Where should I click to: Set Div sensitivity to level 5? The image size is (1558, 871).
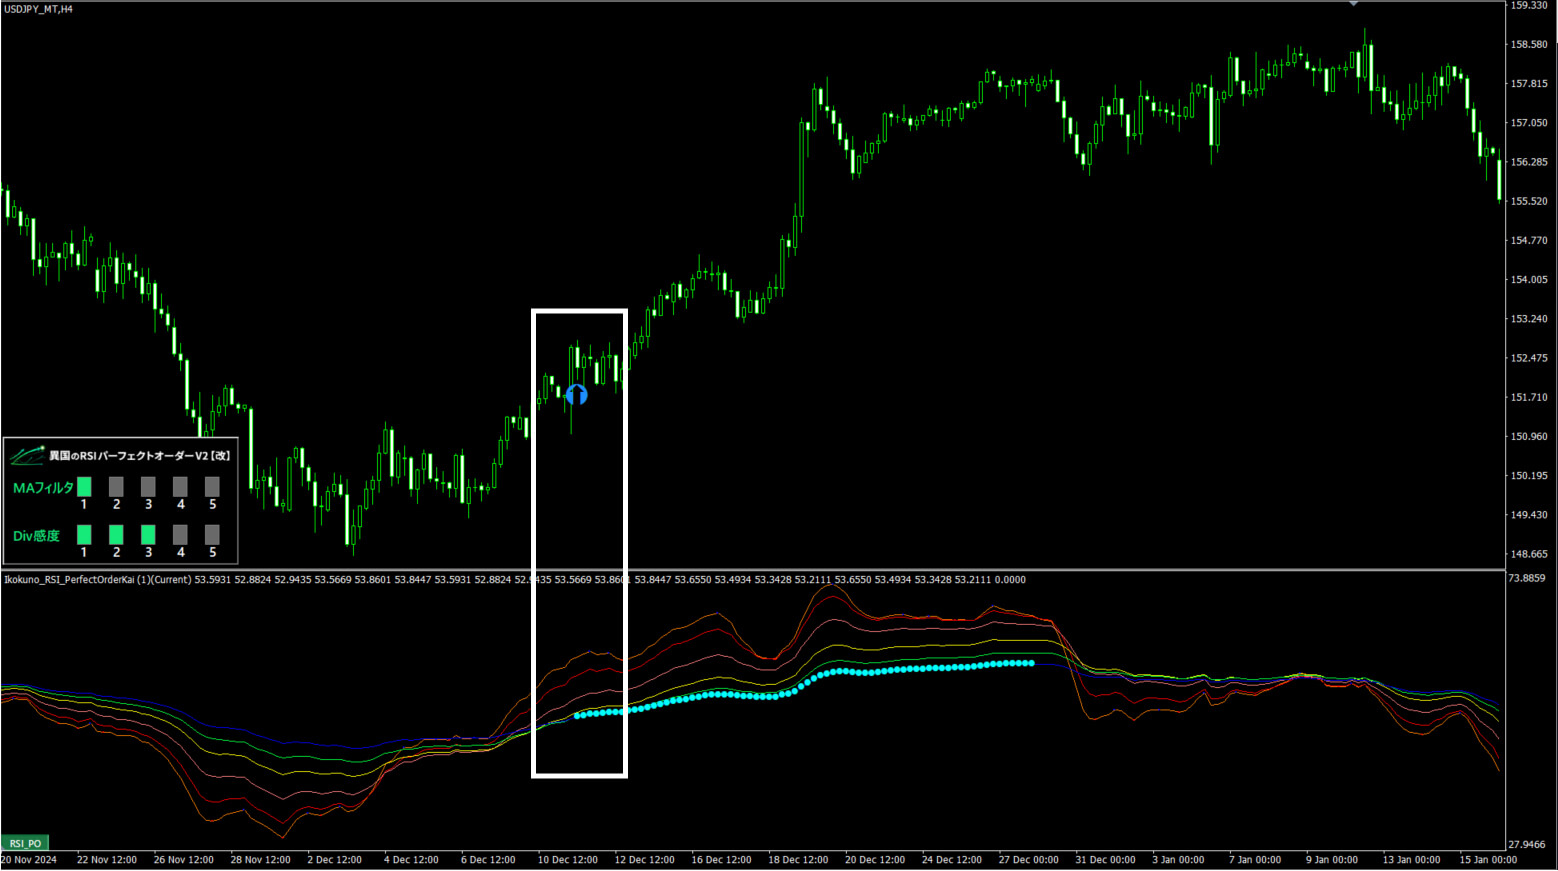[212, 535]
